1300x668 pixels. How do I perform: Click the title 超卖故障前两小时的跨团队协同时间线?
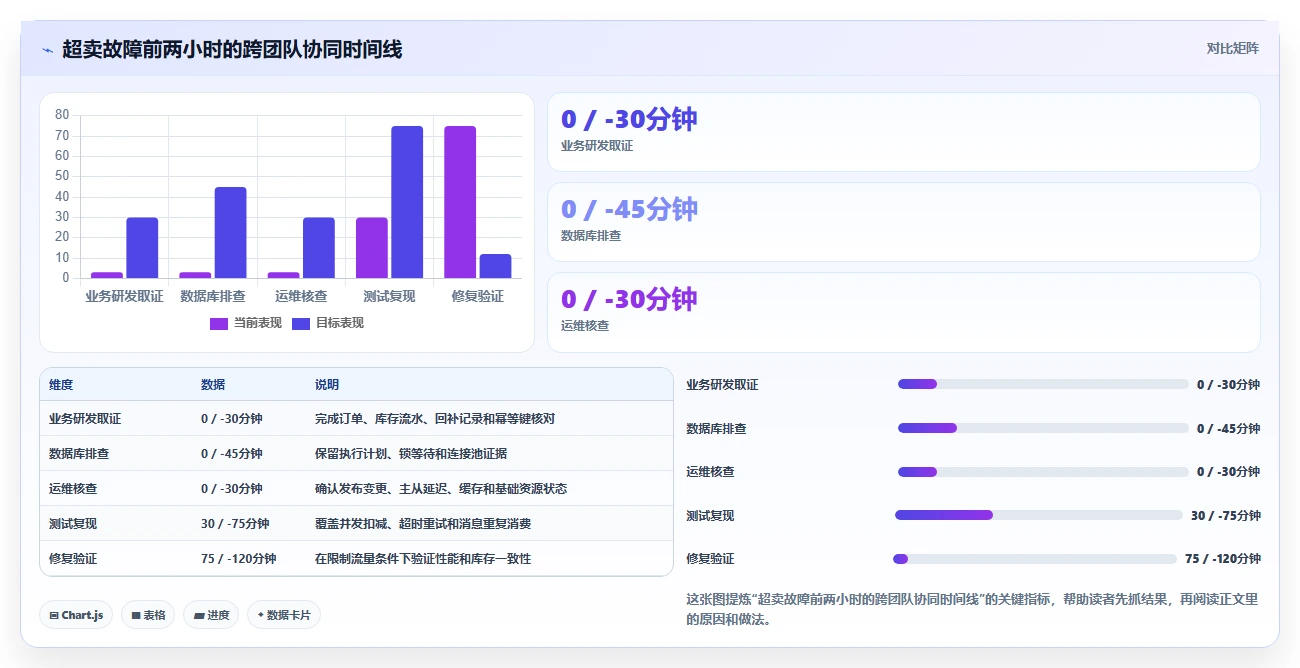pyautogui.click(x=232, y=49)
